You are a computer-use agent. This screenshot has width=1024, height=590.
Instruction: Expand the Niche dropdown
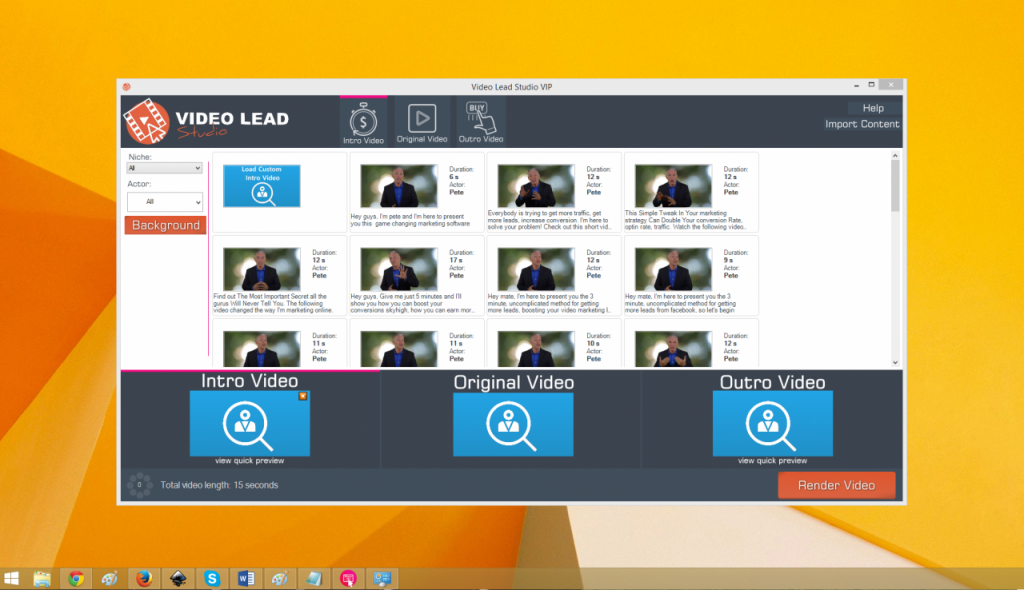point(165,168)
